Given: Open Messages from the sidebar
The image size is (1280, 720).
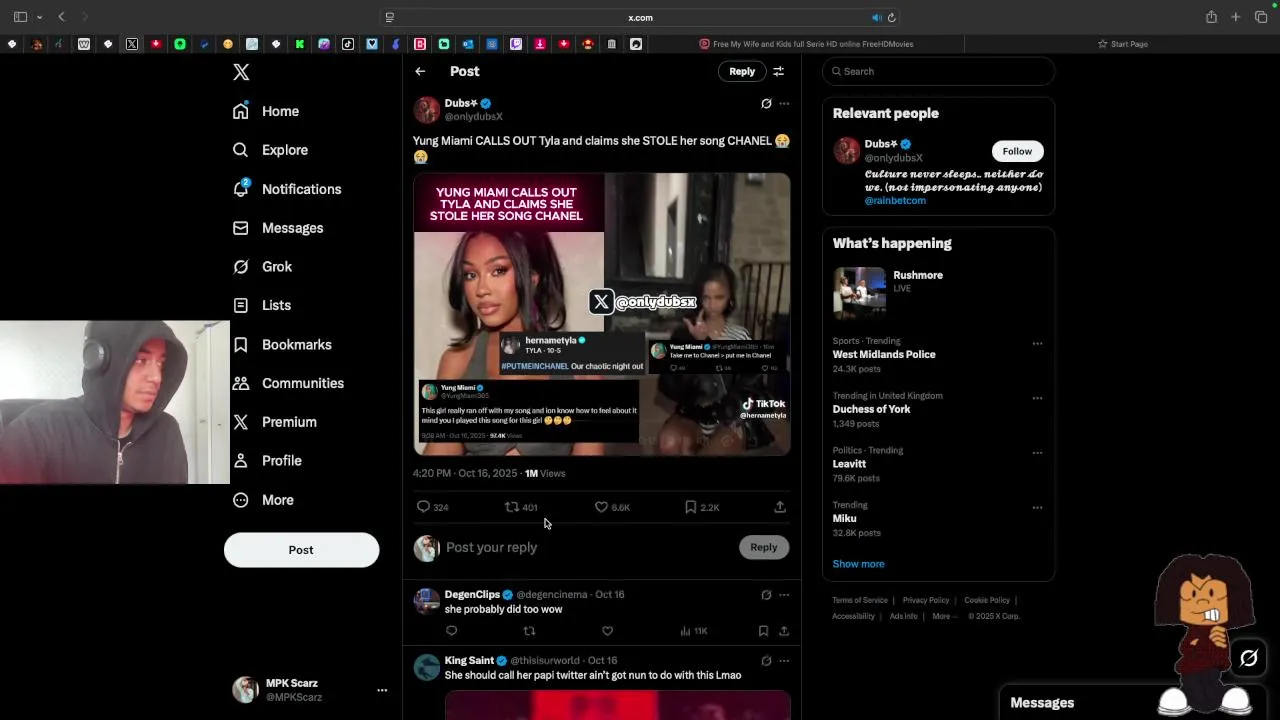Looking at the screenshot, I should 278,228.
